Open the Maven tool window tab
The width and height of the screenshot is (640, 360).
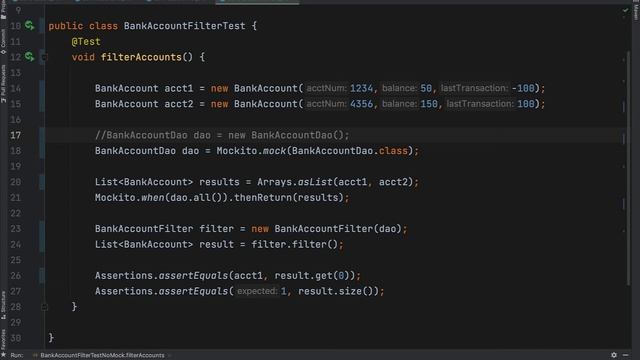pyautogui.click(x=636, y=11)
